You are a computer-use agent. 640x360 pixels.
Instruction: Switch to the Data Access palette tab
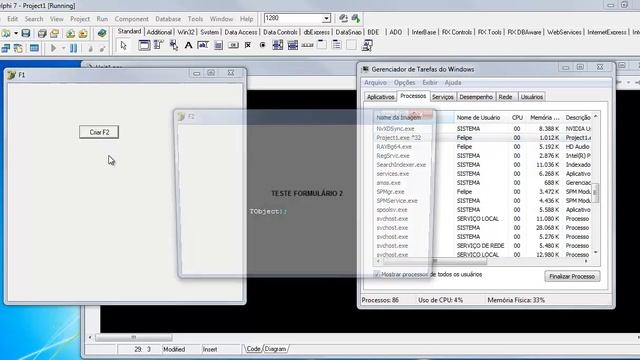241,32
